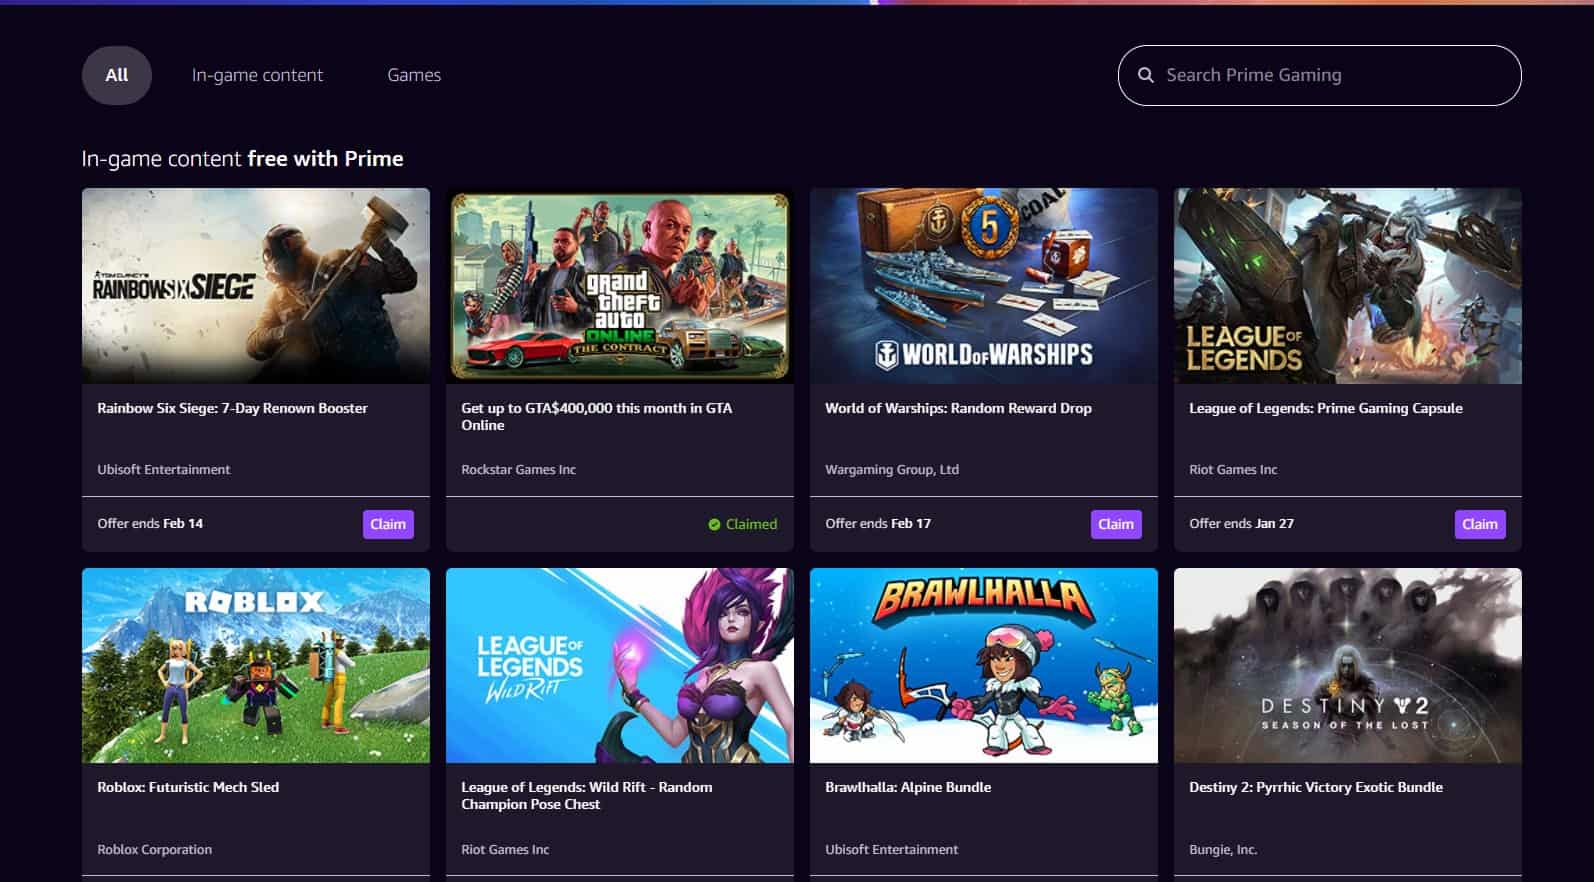Screen dimensions: 1594x882
Task: Open 'Roblox: Futuristic Mech Sled' title
Action: point(188,787)
